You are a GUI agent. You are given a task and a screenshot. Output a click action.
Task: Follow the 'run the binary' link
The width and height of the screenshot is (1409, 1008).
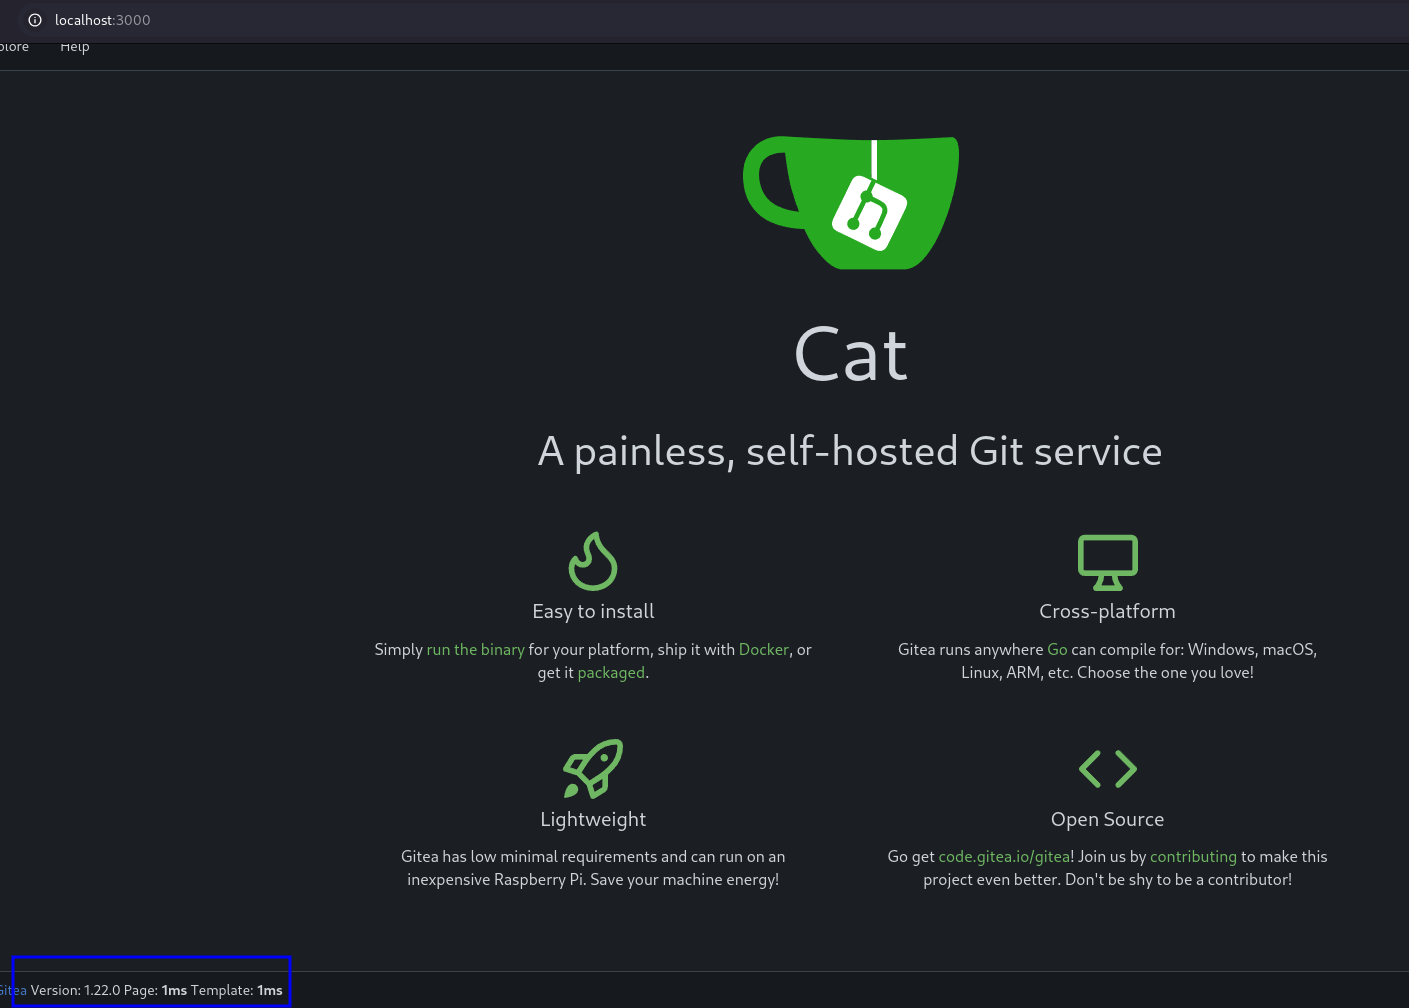coord(475,649)
